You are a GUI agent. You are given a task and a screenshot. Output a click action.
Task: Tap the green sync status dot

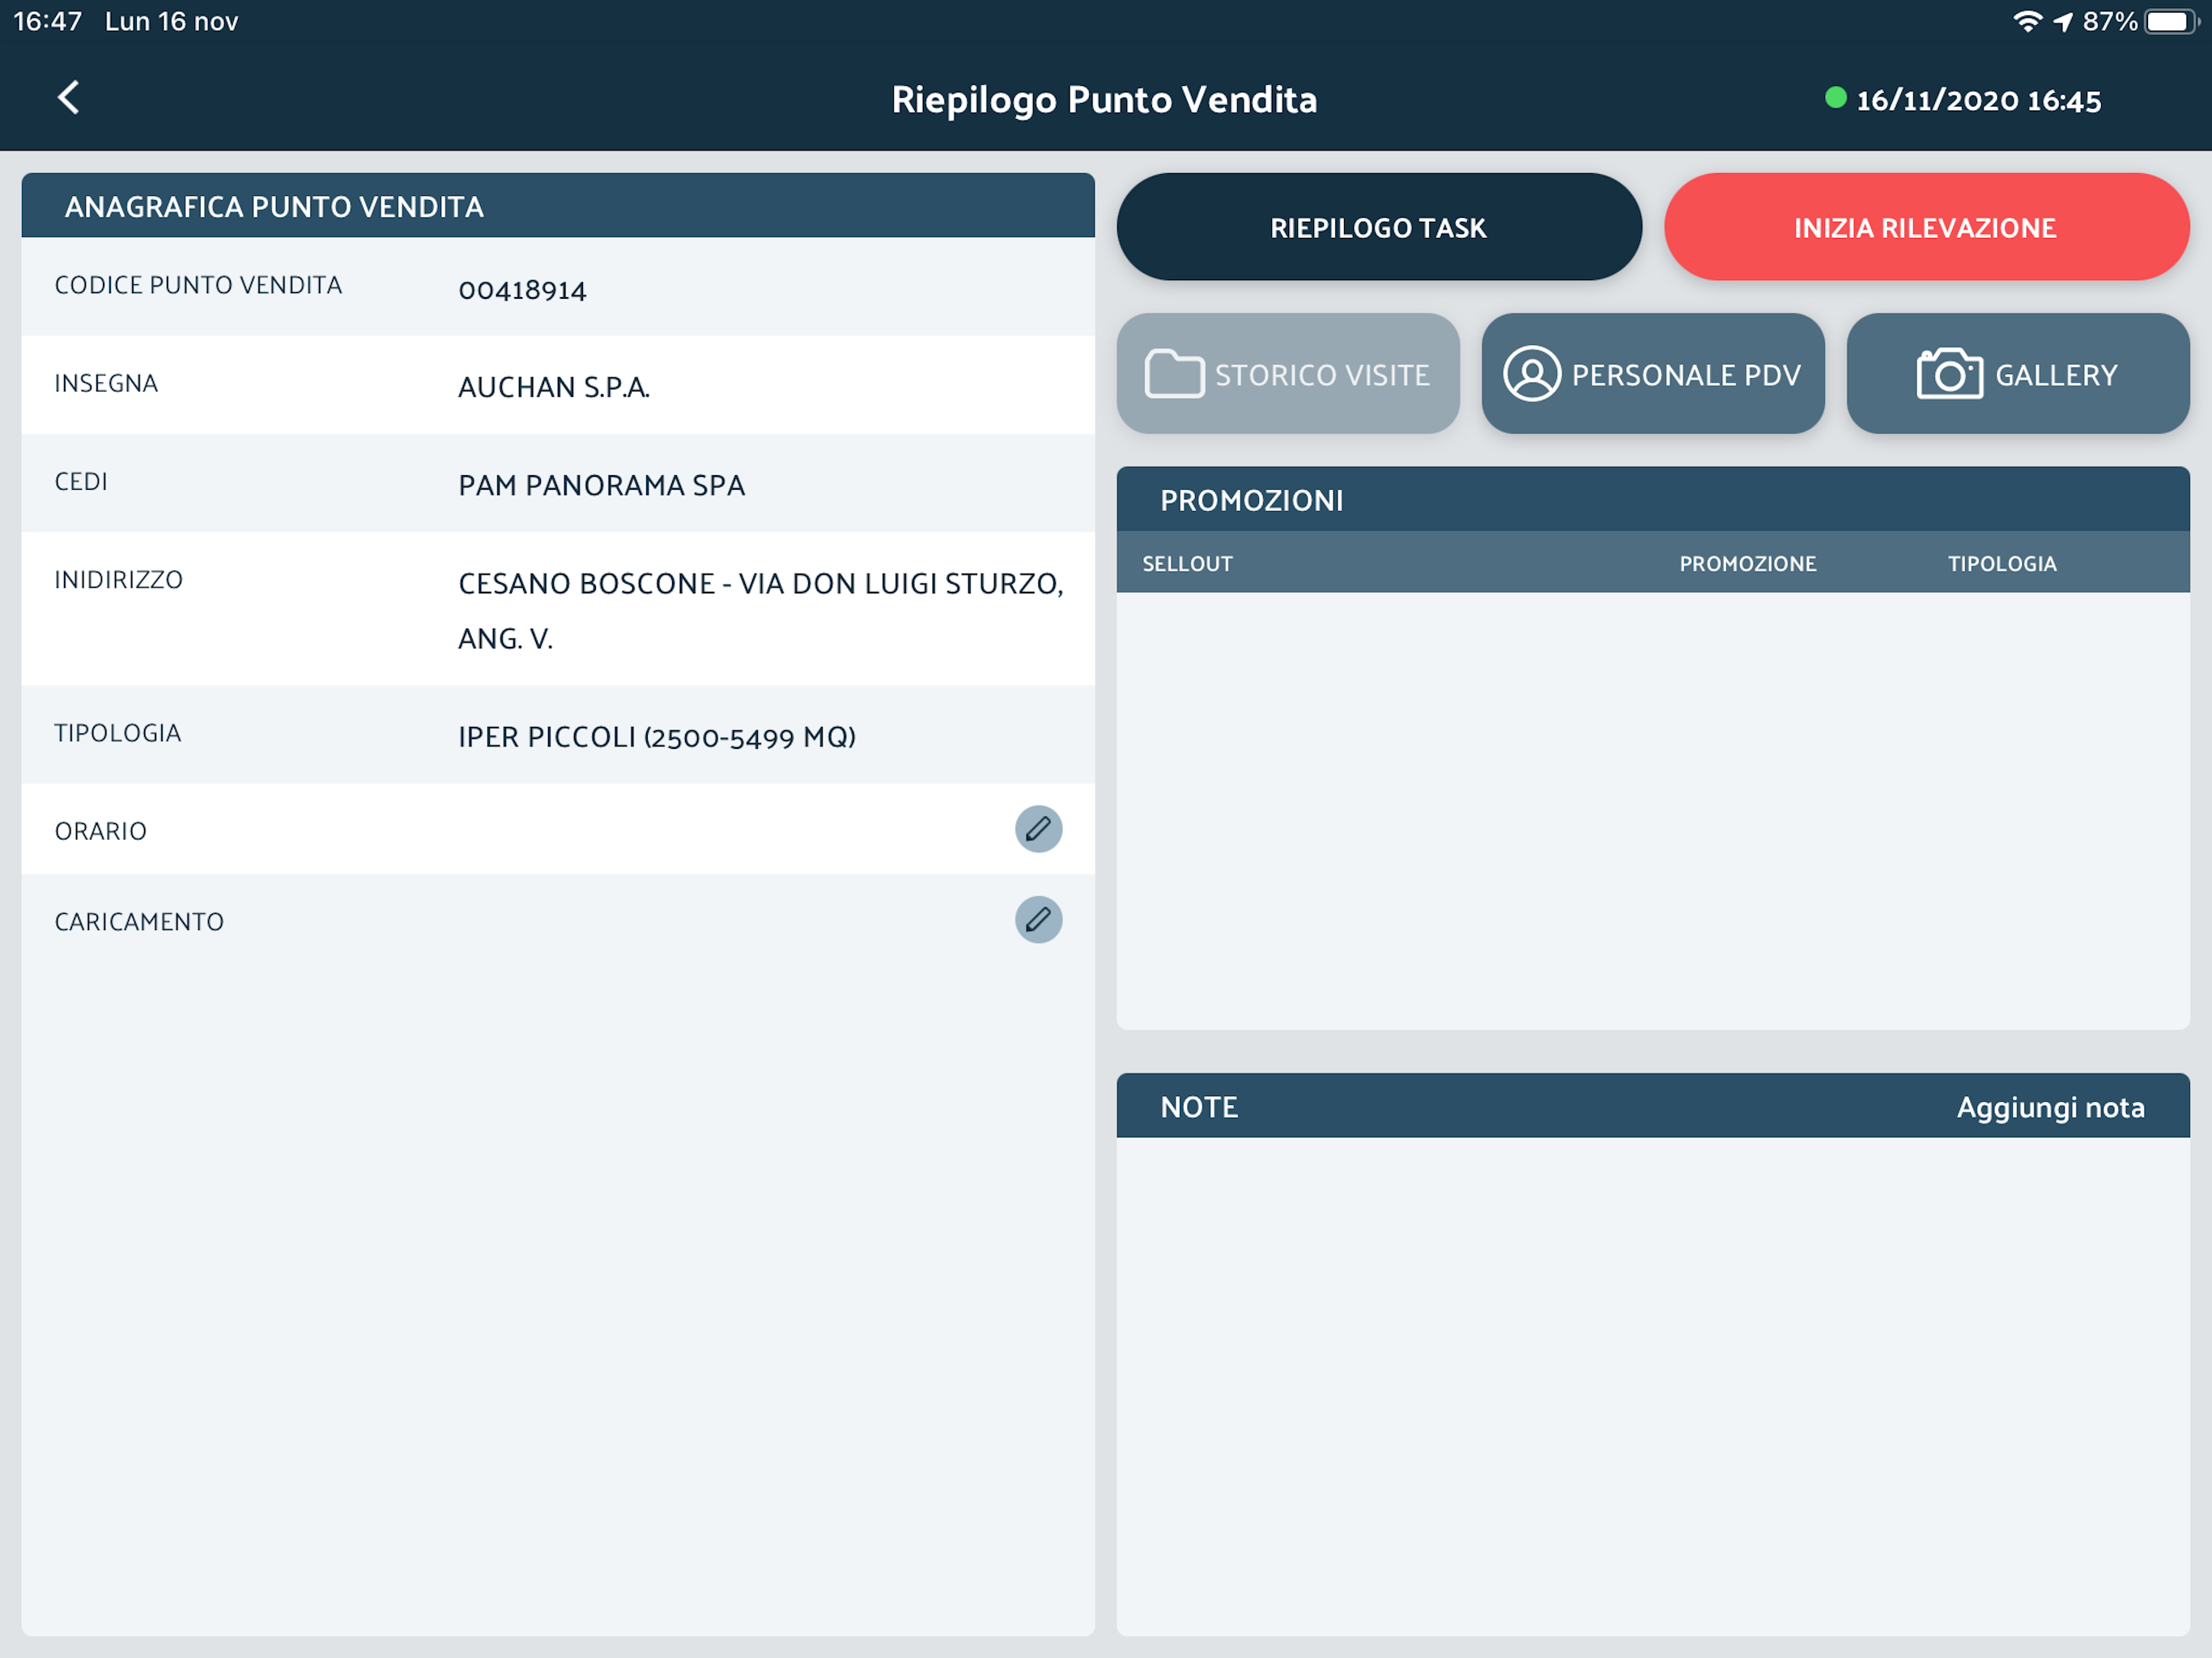(x=1835, y=98)
